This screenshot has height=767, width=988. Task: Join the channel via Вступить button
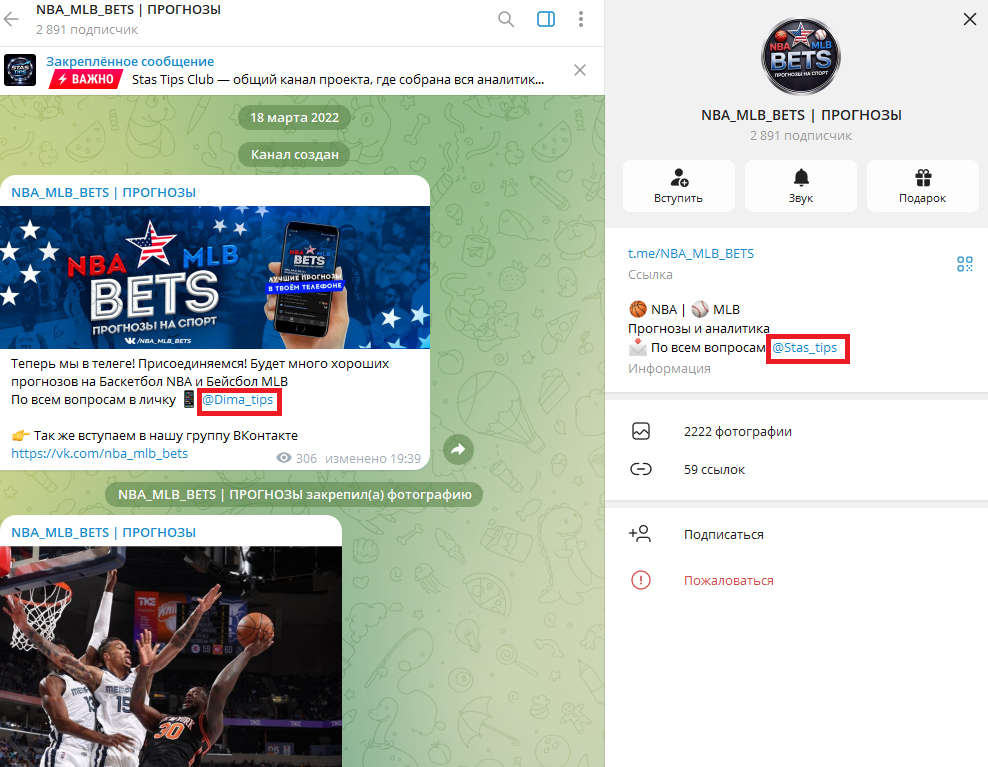(x=679, y=186)
